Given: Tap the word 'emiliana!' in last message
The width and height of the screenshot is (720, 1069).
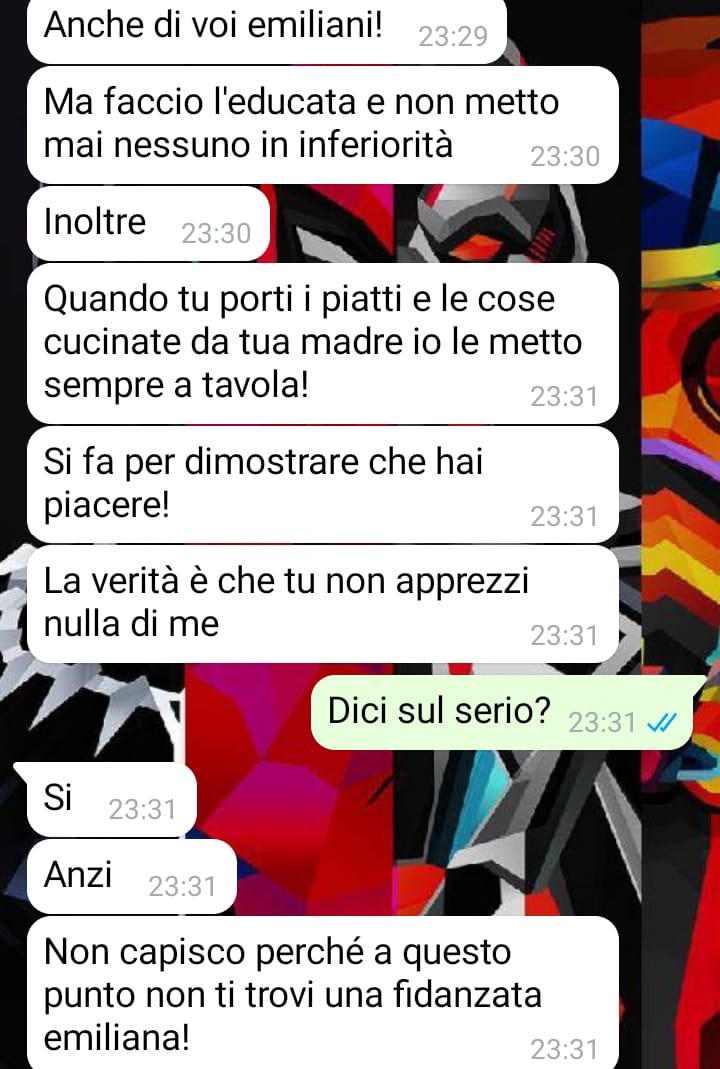Looking at the screenshot, I should (x=117, y=1039).
